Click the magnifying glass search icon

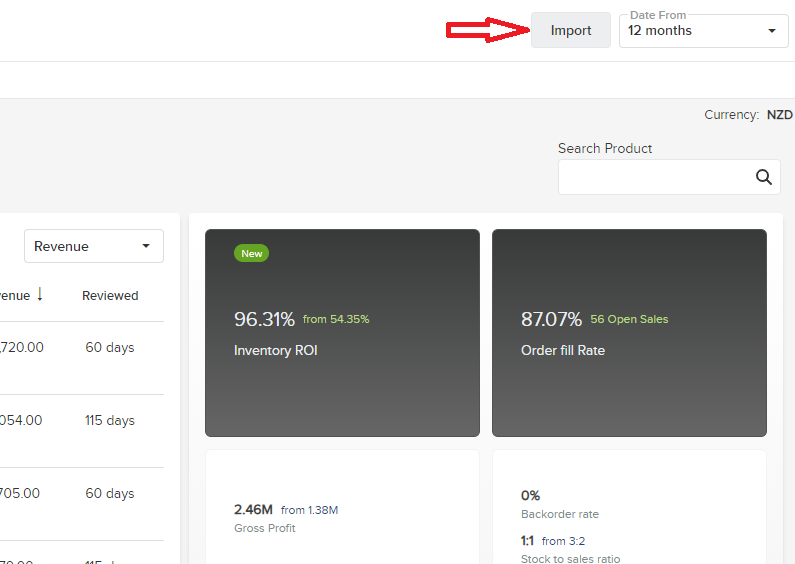coord(764,177)
